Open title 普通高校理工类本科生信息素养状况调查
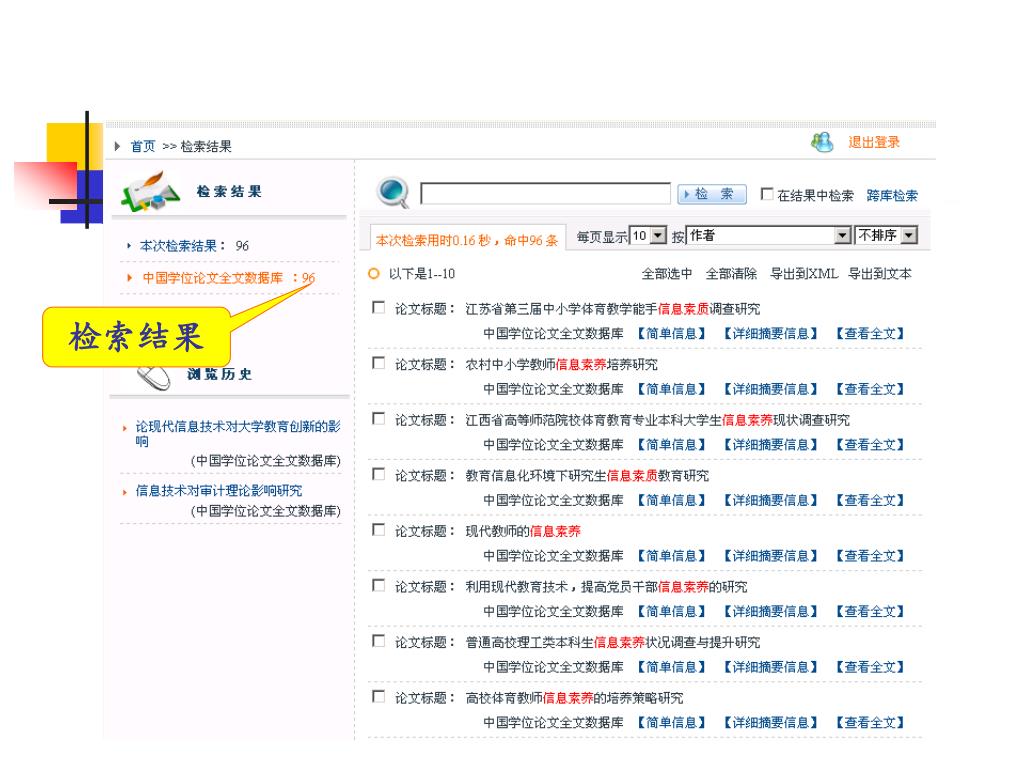Image resolution: width=1024 pixels, height=768 pixels. coord(613,642)
